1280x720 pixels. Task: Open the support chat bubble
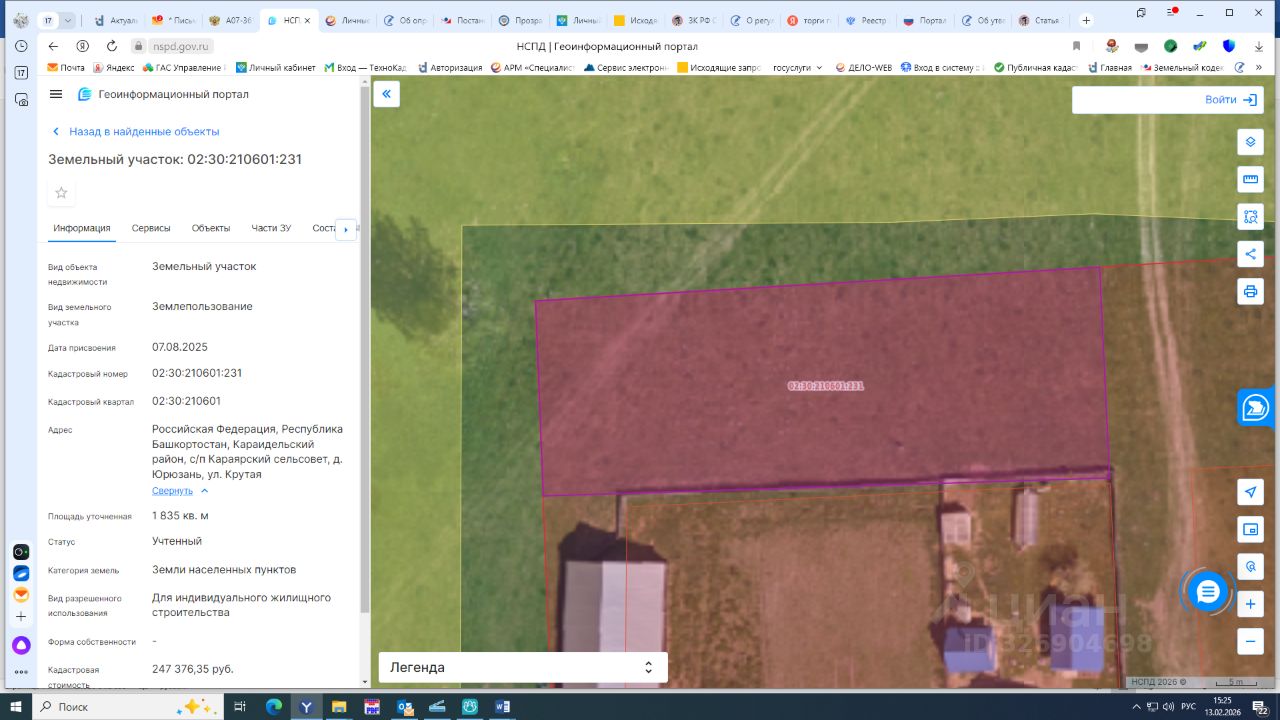click(1208, 592)
